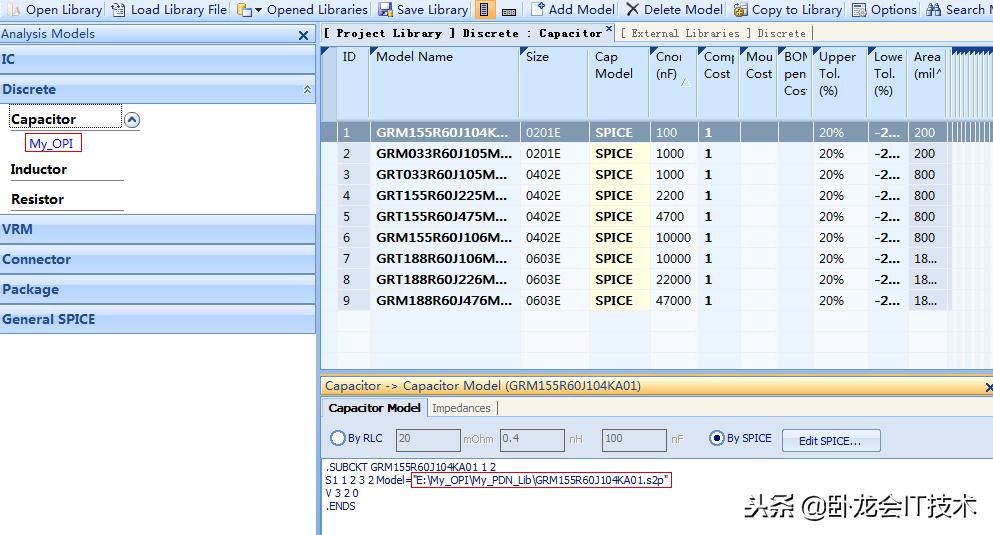Image resolution: width=993 pixels, height=535 pixels.
Task: Switch to External Libraries Discrete tab
Action: click(714, 33)
